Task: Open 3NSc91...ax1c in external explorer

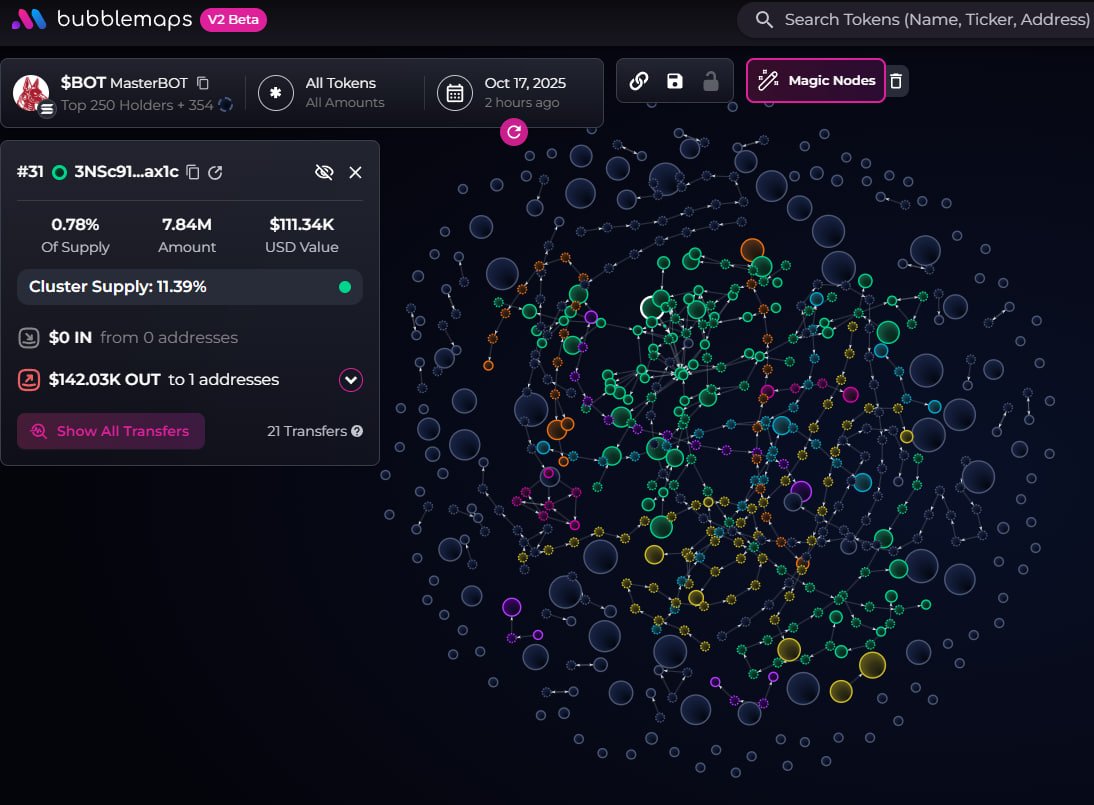Action: (215, 172)
